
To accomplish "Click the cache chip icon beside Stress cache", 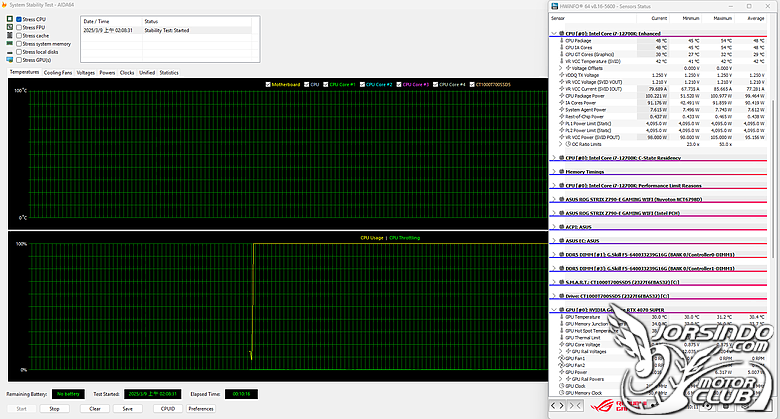I will (x=9, y=35).
